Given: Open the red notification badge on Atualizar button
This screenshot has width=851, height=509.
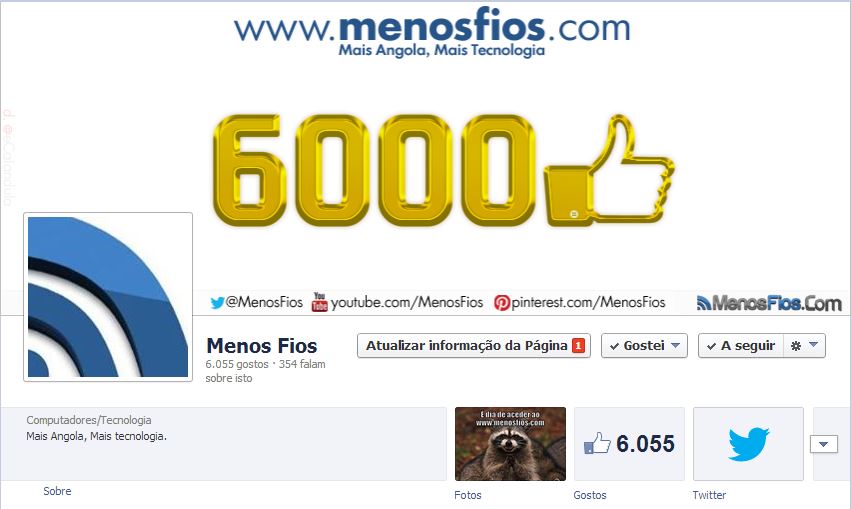Looking at the screenshot, I should pos(579,346).
